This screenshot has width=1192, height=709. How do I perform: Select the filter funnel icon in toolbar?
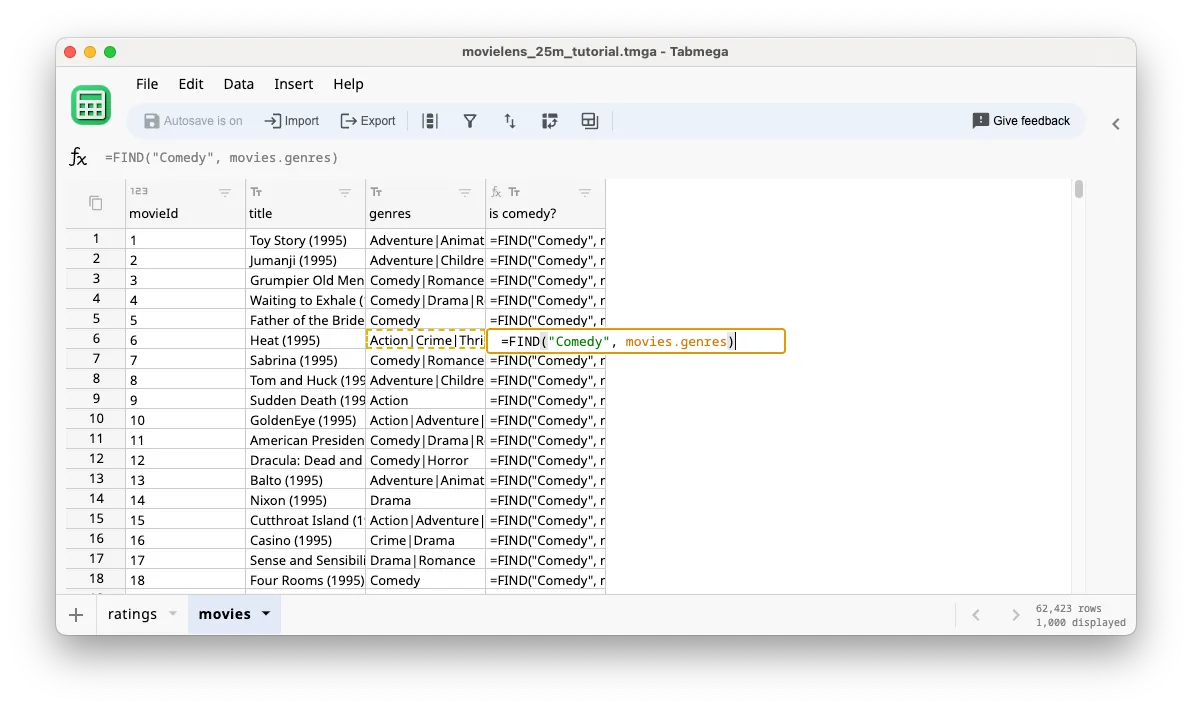pyautogui.click(x=470, y=120)
